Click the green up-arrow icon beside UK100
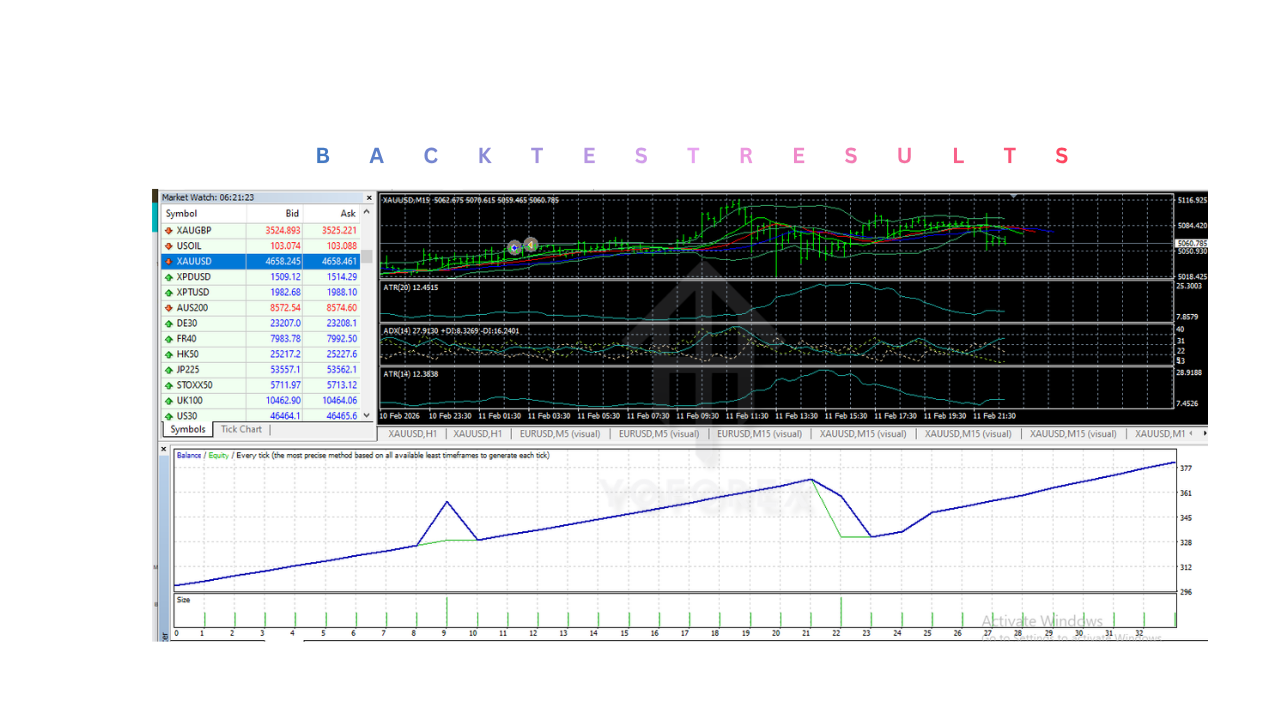Viewport: 1280px width, 720px height. [167, 400]
